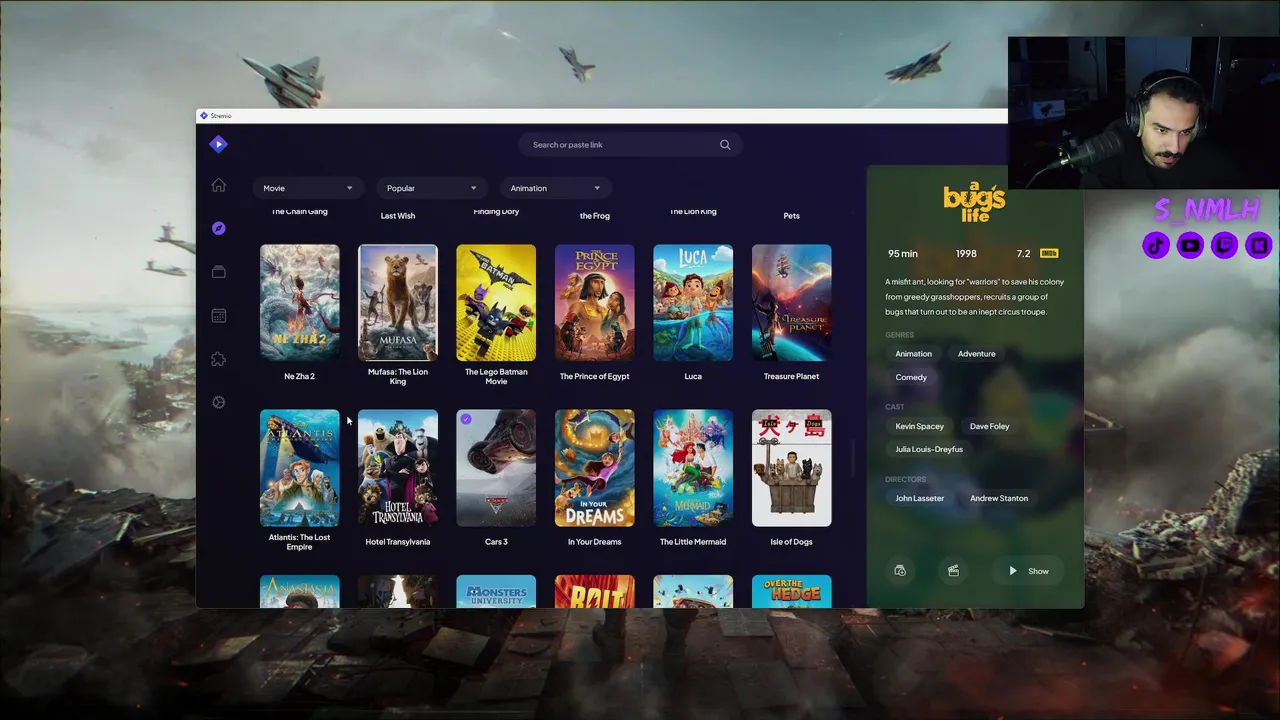Select the Isle of Dogs poster
The height and width of the screenshot is (720, 1280).
click(x=791, y=468)
